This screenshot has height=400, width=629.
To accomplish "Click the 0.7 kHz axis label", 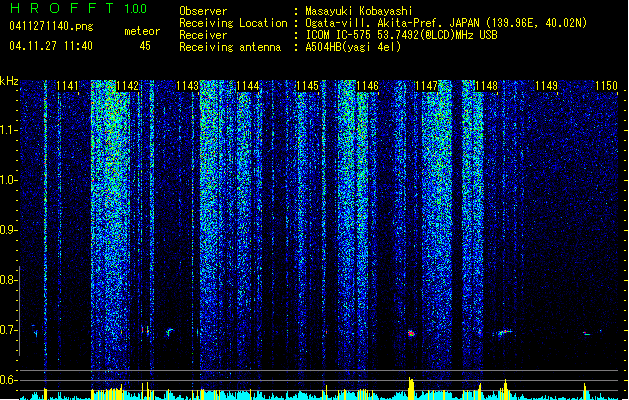I will point(8,330).
